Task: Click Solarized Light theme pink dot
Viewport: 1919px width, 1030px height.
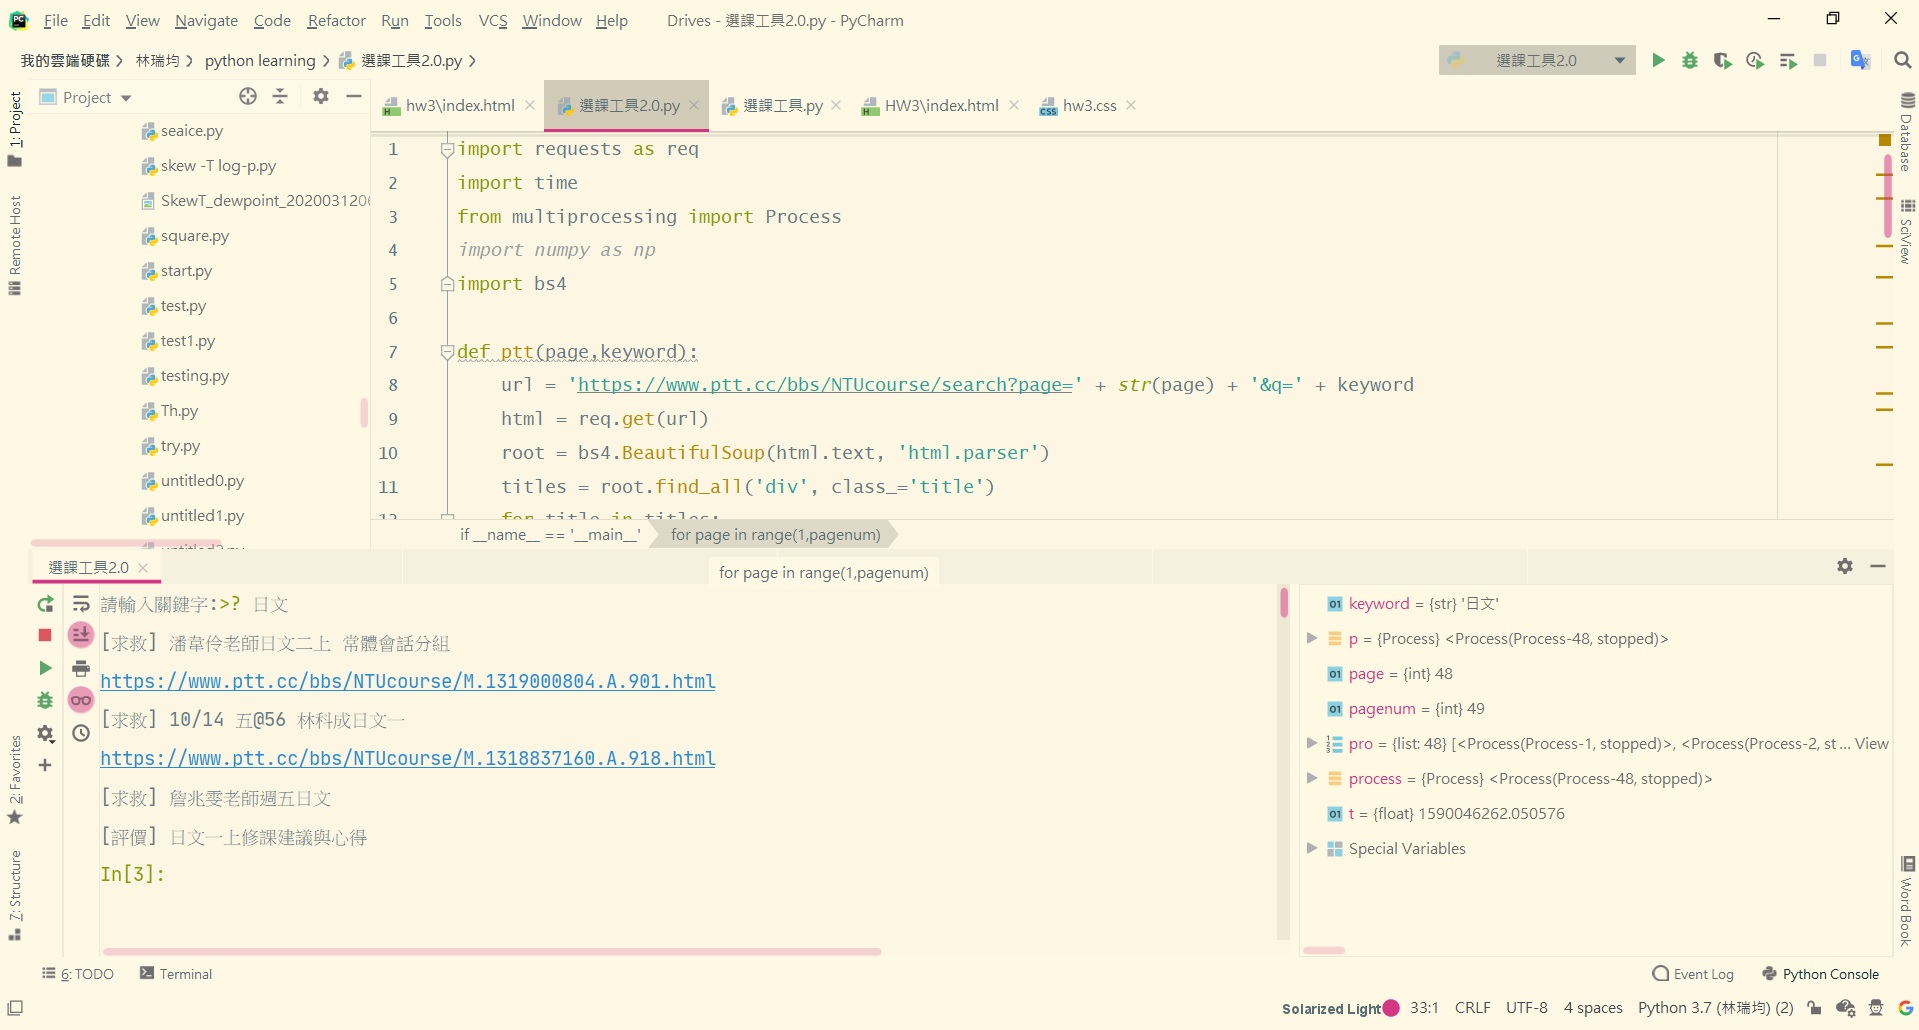Action: tap(1391, 1008)
